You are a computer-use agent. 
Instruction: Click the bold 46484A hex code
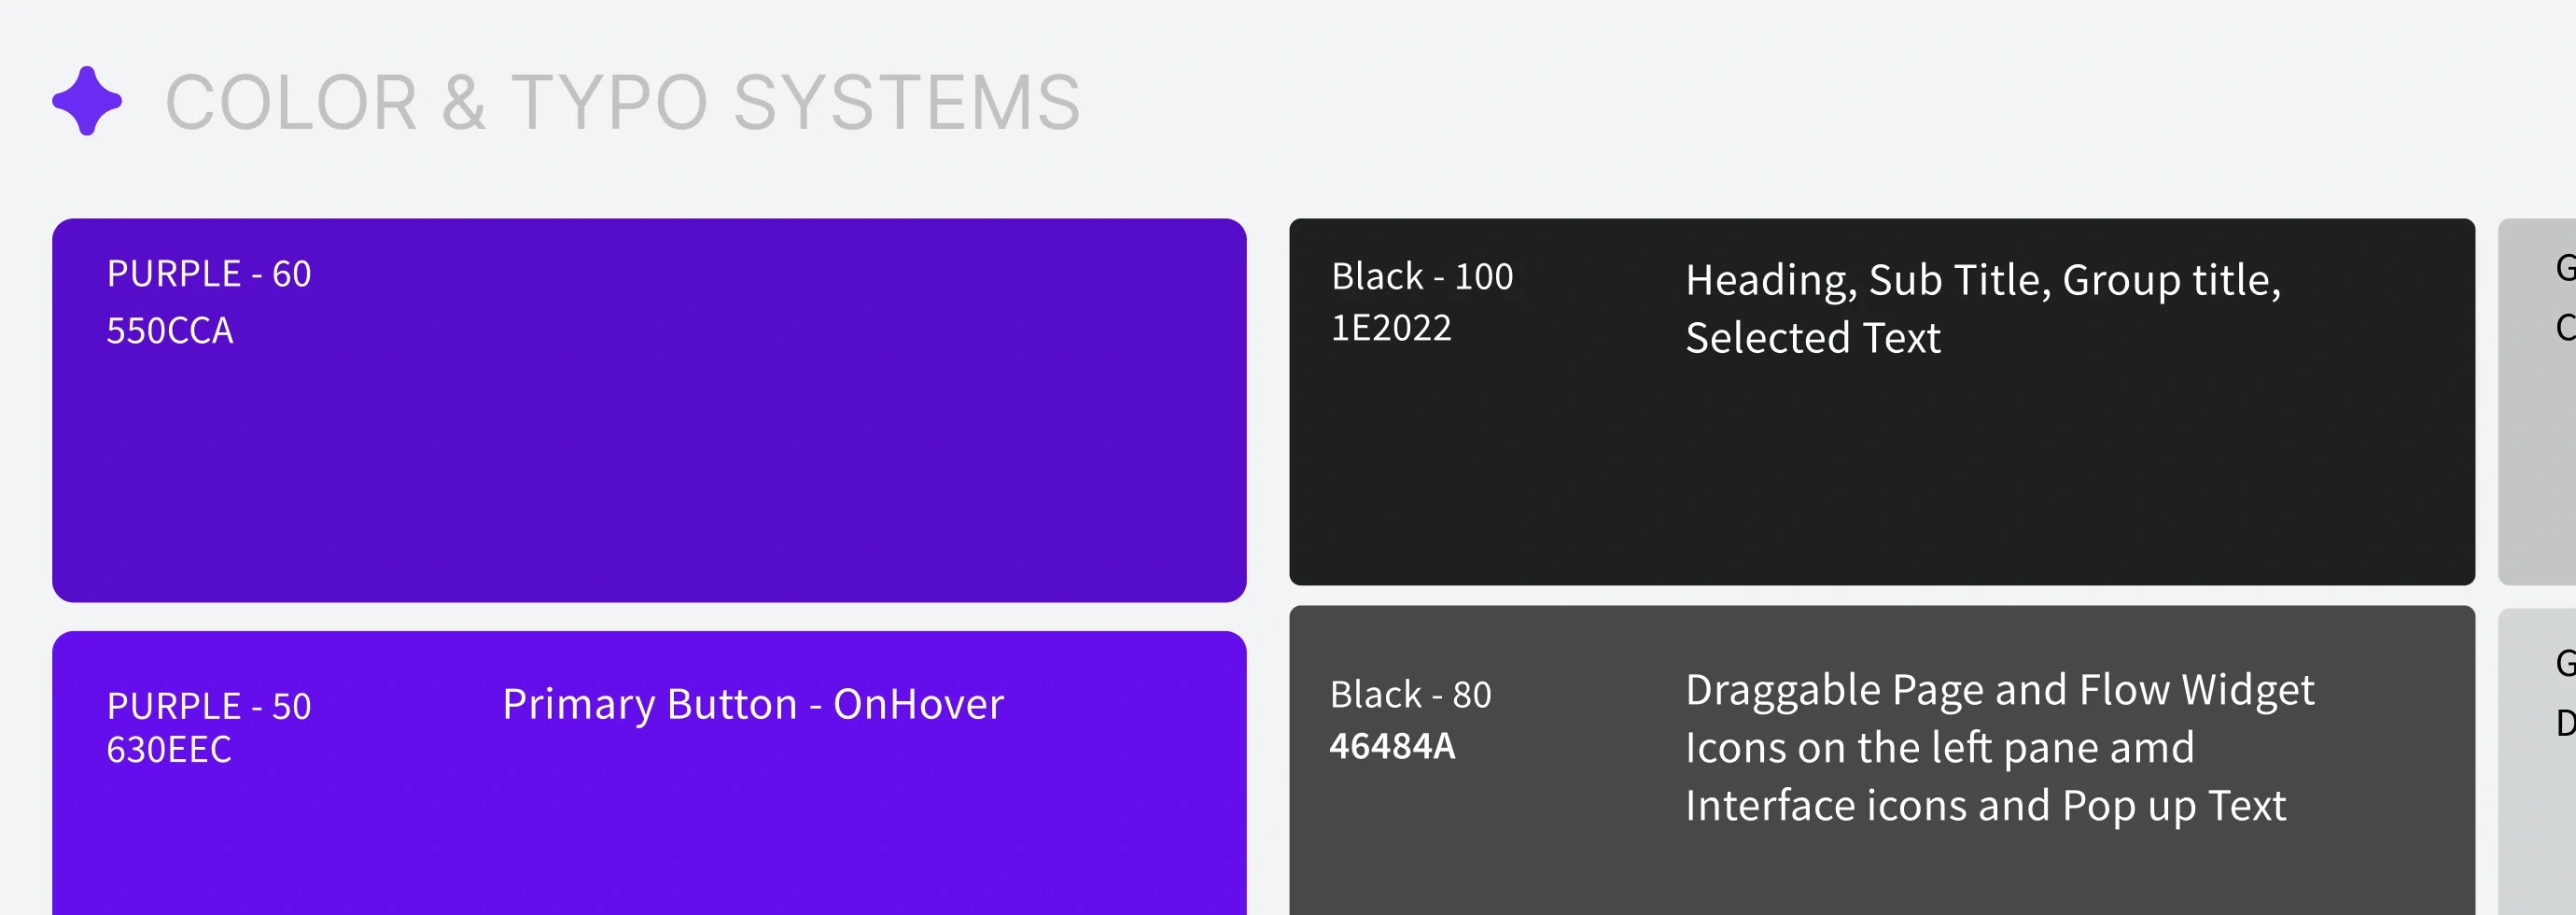(x=1392, y=746)
